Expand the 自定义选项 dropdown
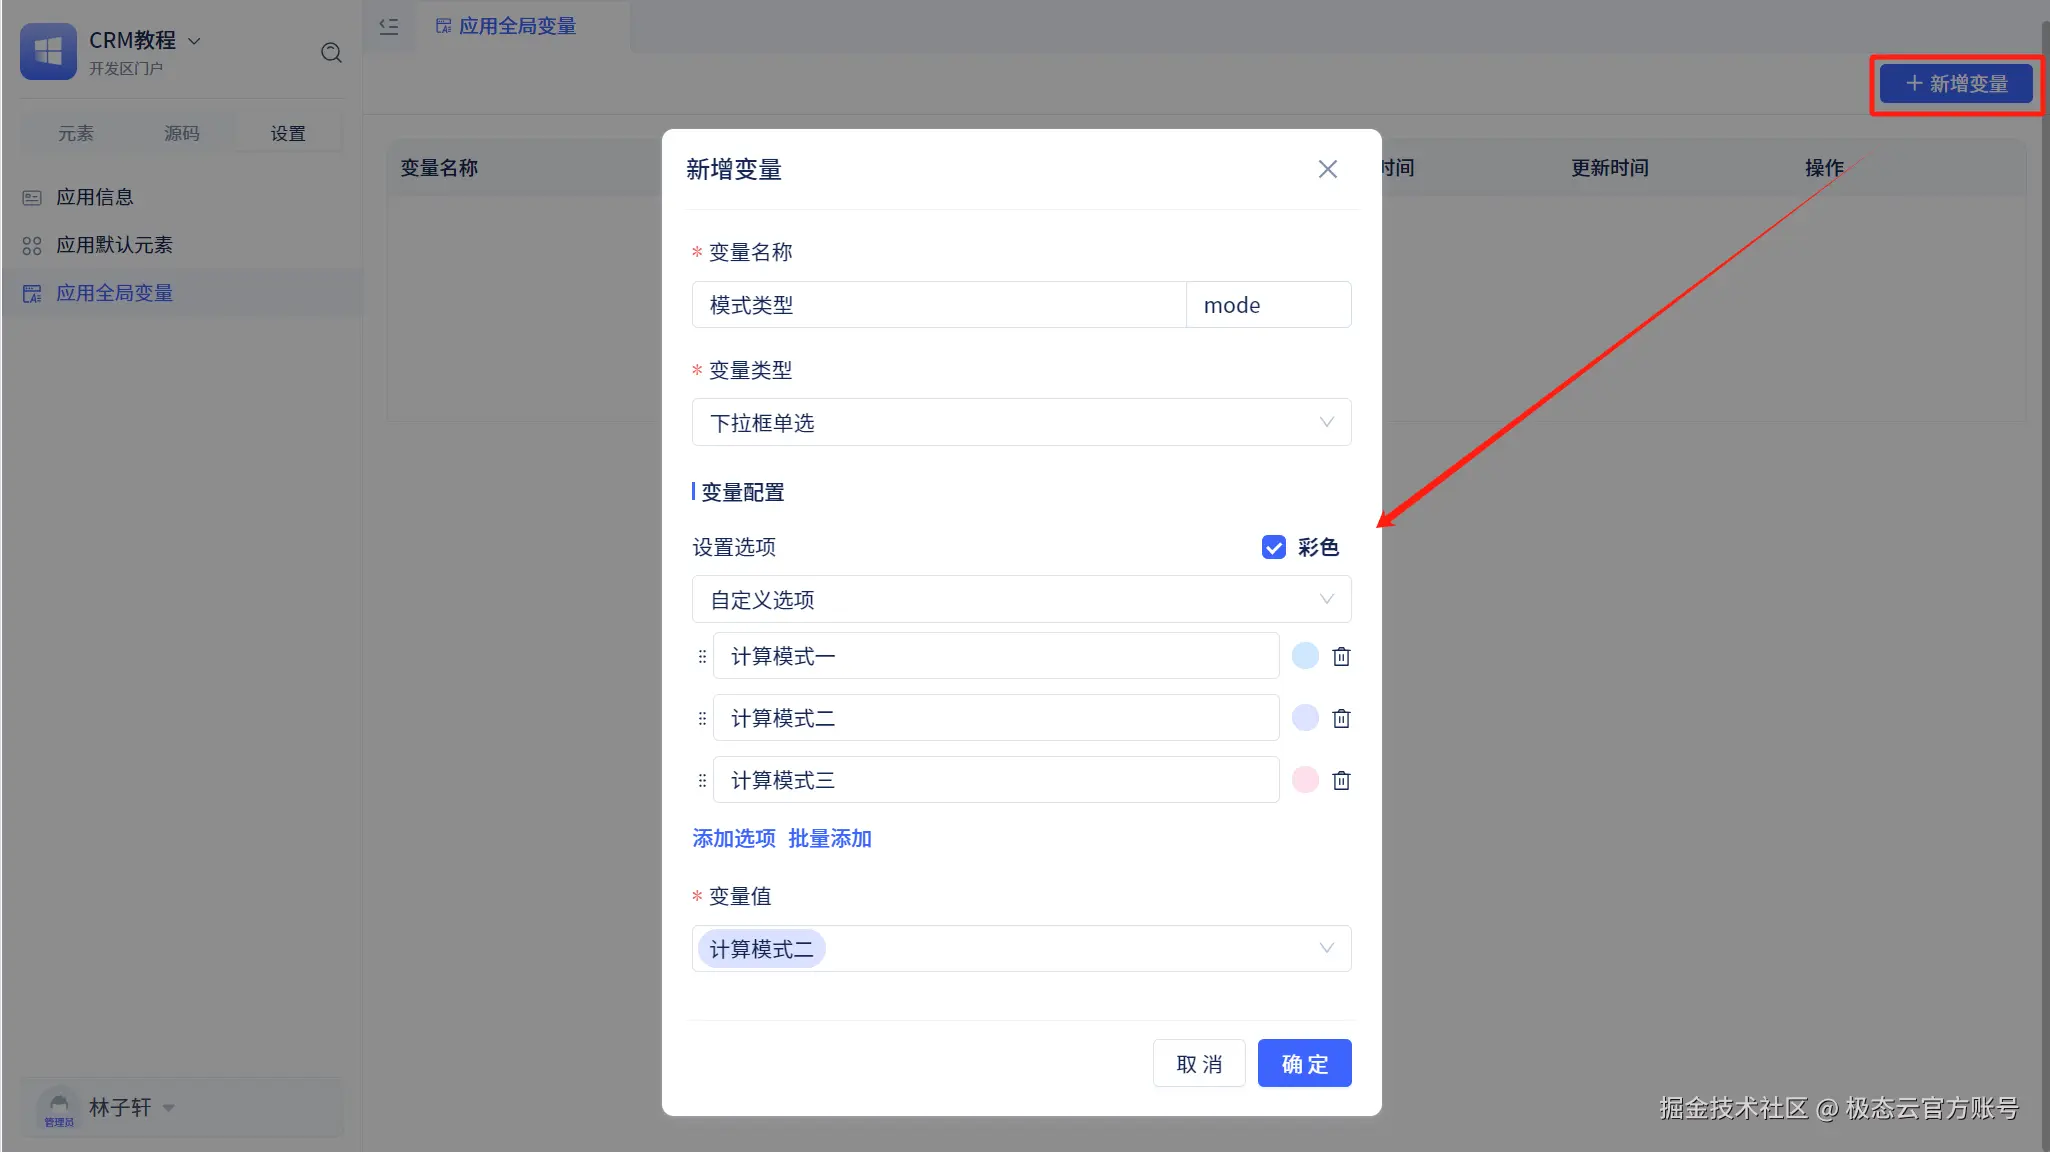 click(x=1020, y=599)
